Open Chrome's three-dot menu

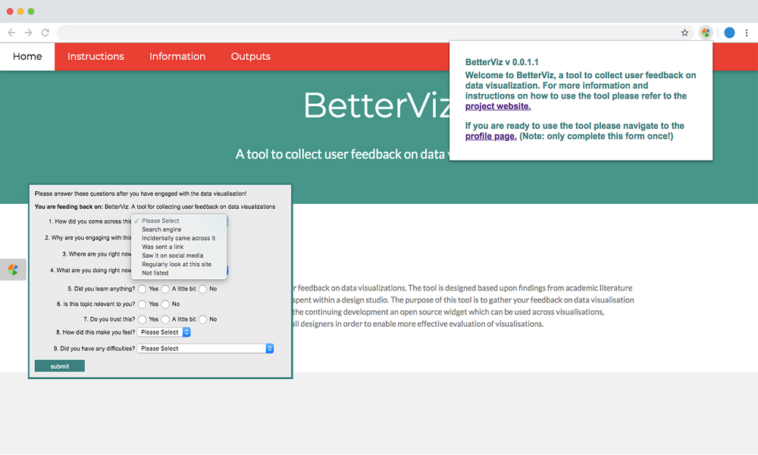(746, 33)
